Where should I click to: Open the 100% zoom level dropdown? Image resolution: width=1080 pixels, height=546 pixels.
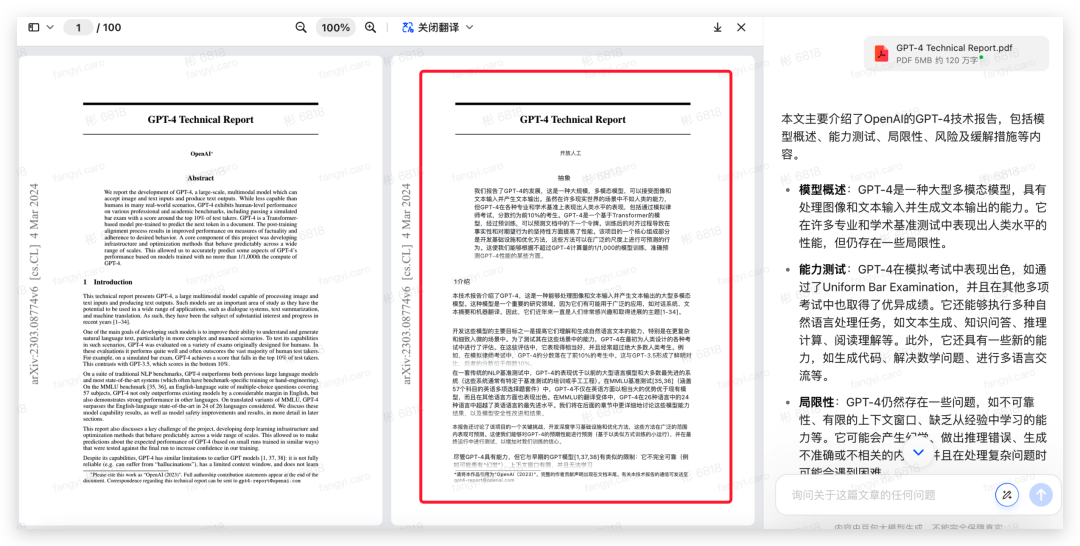pos(336,27)
